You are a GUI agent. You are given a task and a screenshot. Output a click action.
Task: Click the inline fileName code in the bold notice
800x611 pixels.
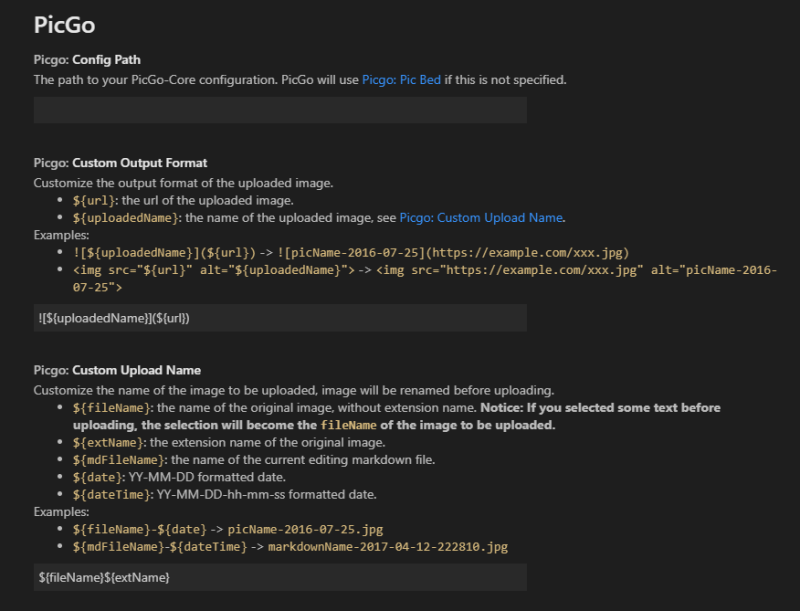click(348, 425)
